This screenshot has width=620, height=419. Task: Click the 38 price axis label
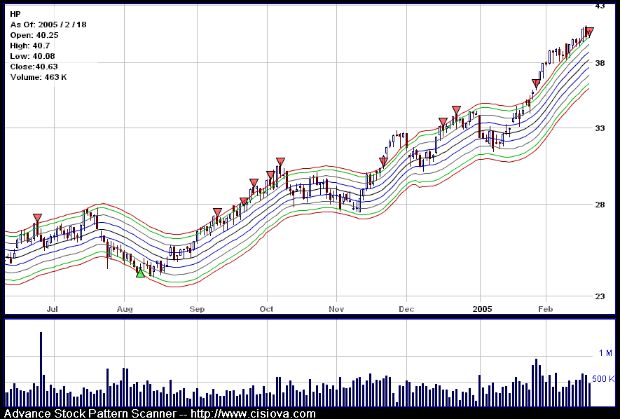tap(600, 63)
